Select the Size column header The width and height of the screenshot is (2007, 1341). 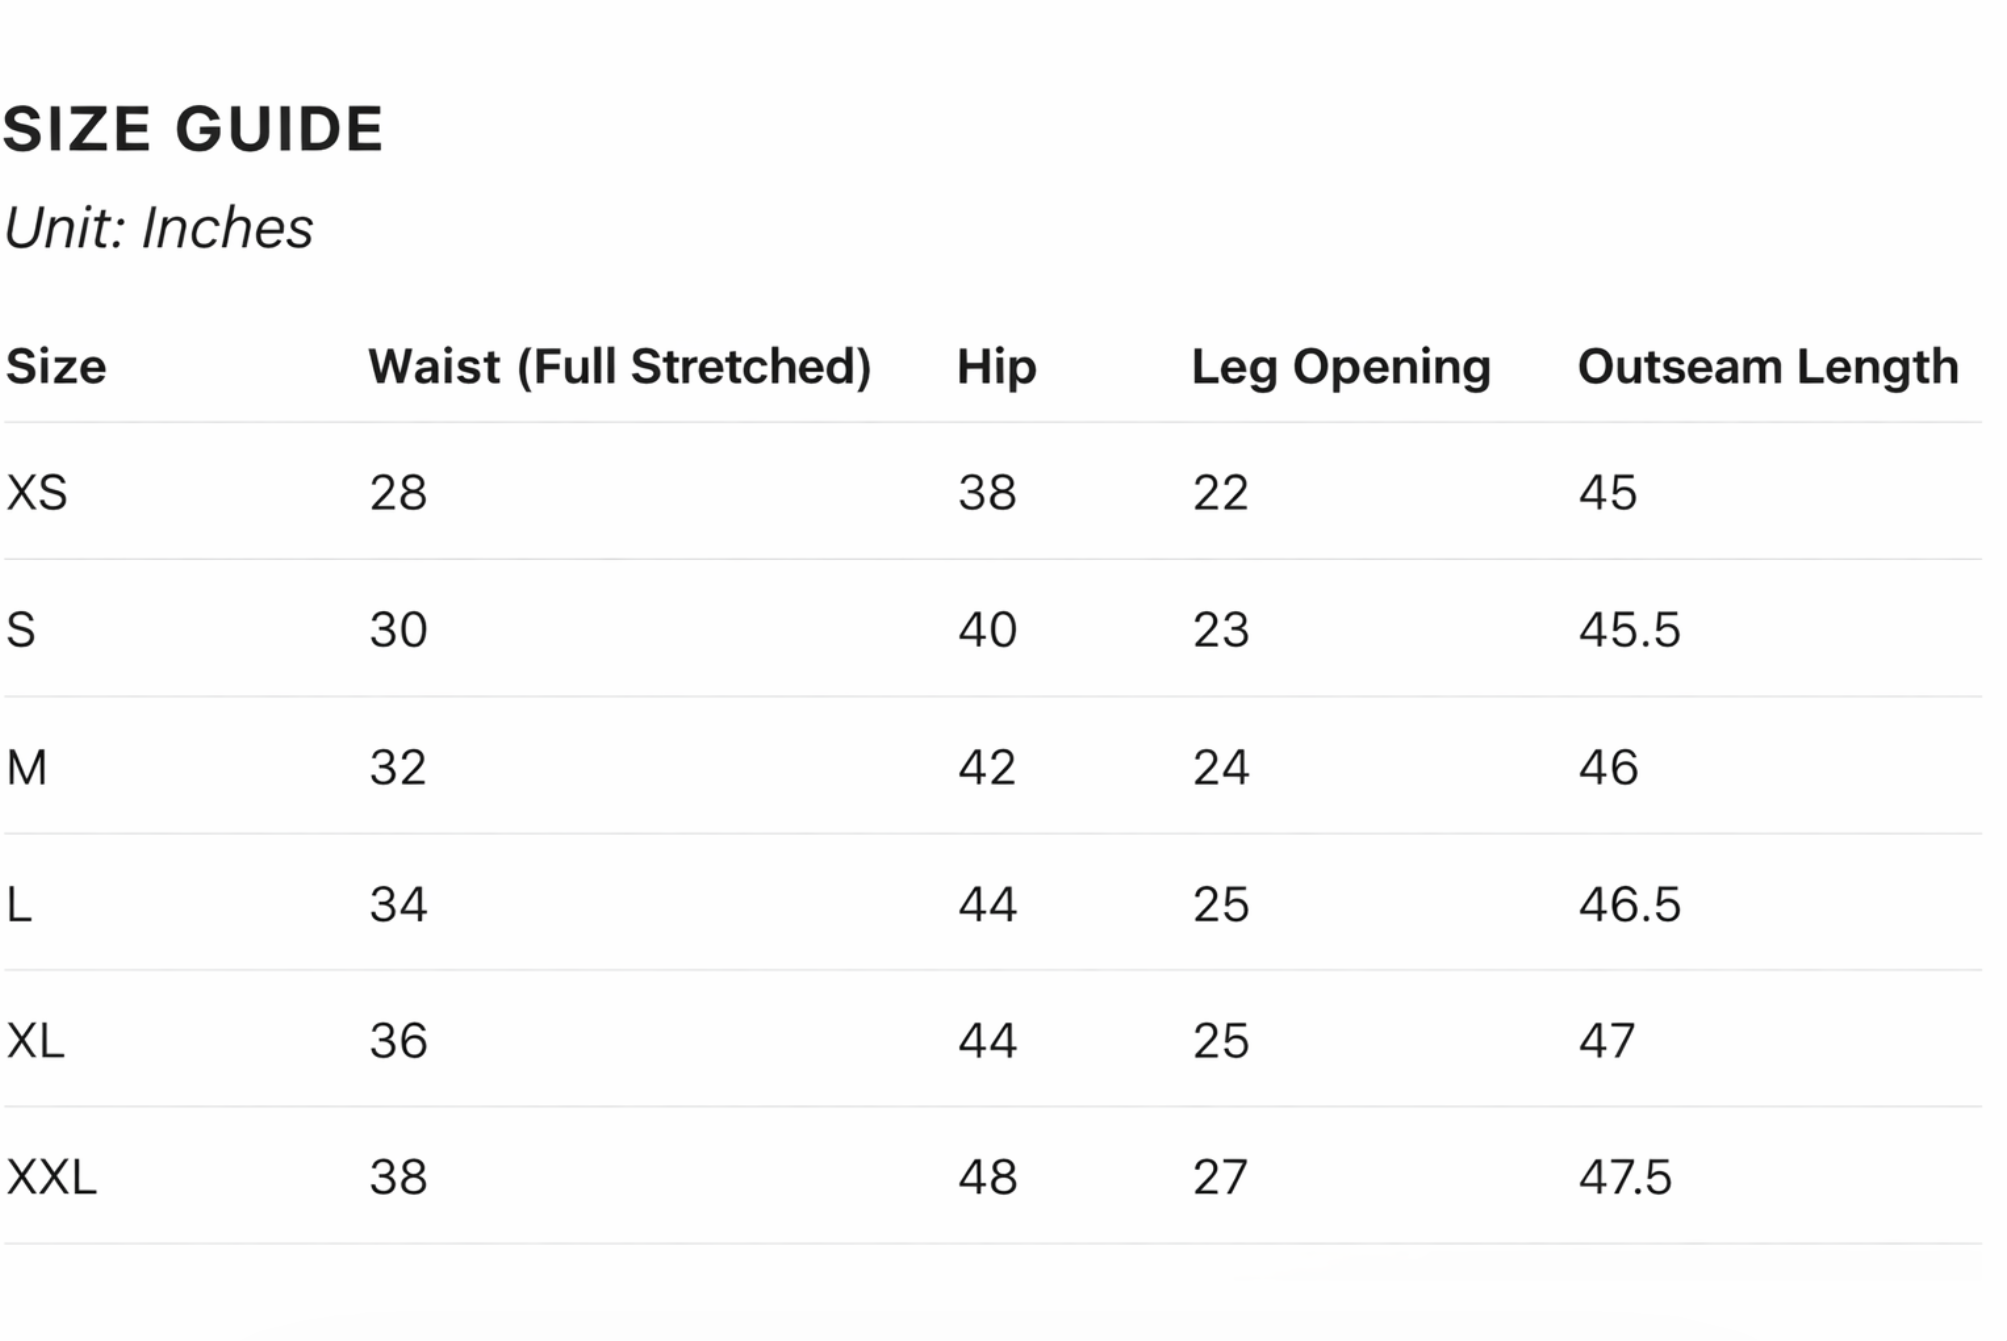56,367
